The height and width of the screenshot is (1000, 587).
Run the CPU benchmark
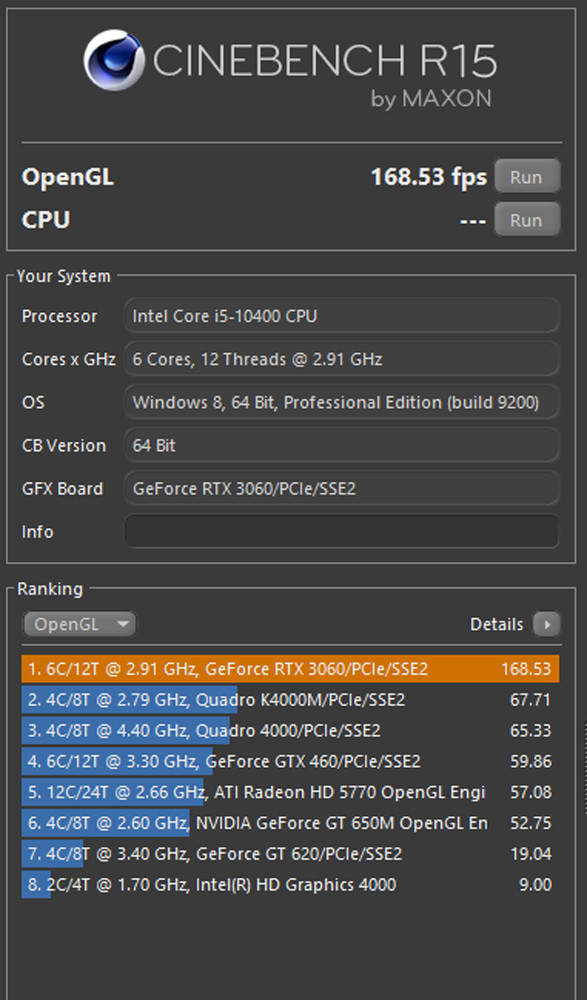[x=526, y=220]
